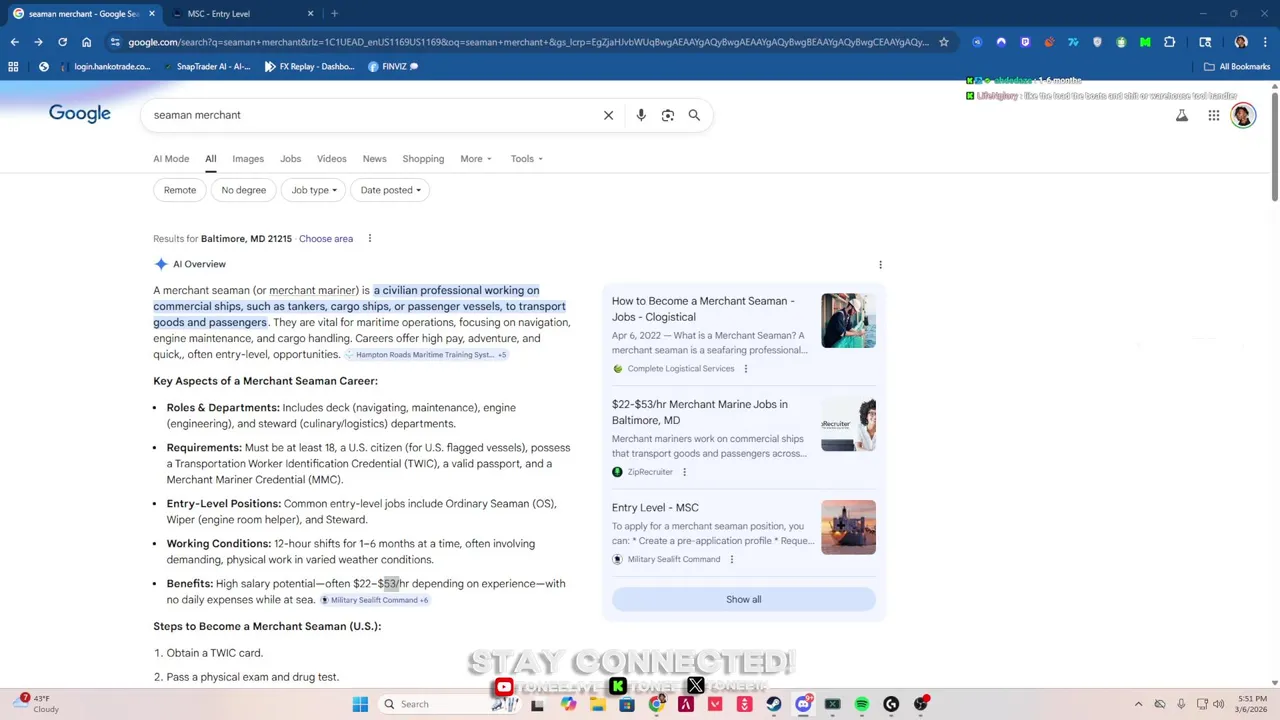The width and height of the screenshot is (1280, 720).
Task: Open Chrome three-dot menu
Action: [1265, 42]
